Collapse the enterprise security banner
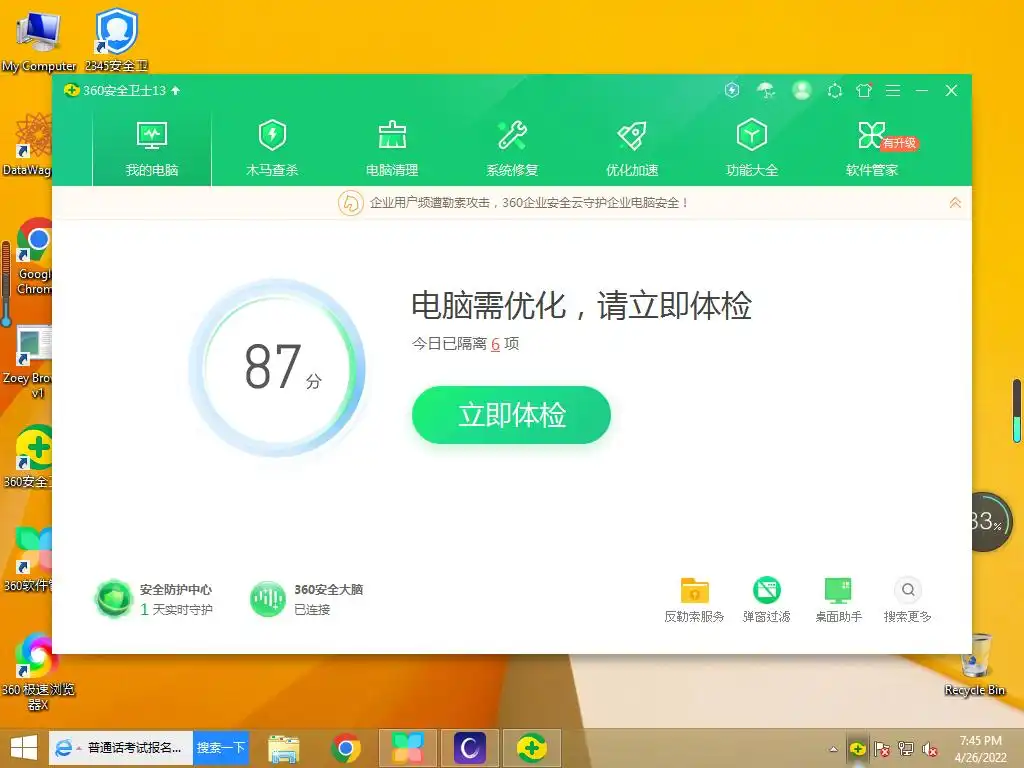The width and height of the screenshot is (1024, 768). point(955,203)
